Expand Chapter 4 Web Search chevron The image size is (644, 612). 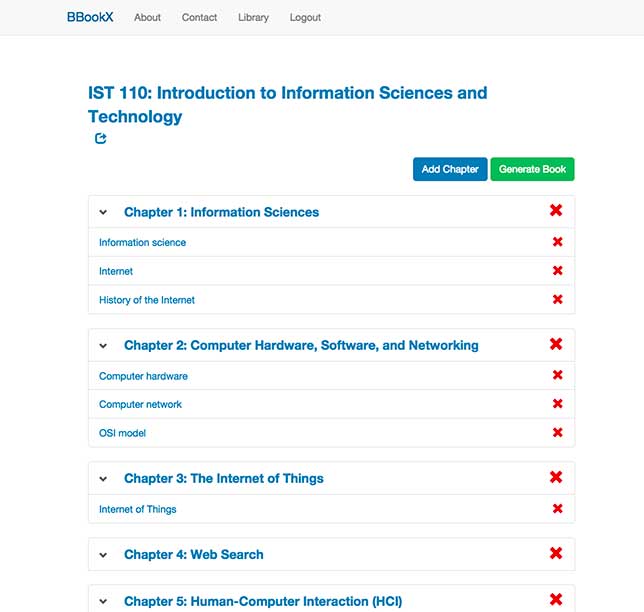(103, 555)
